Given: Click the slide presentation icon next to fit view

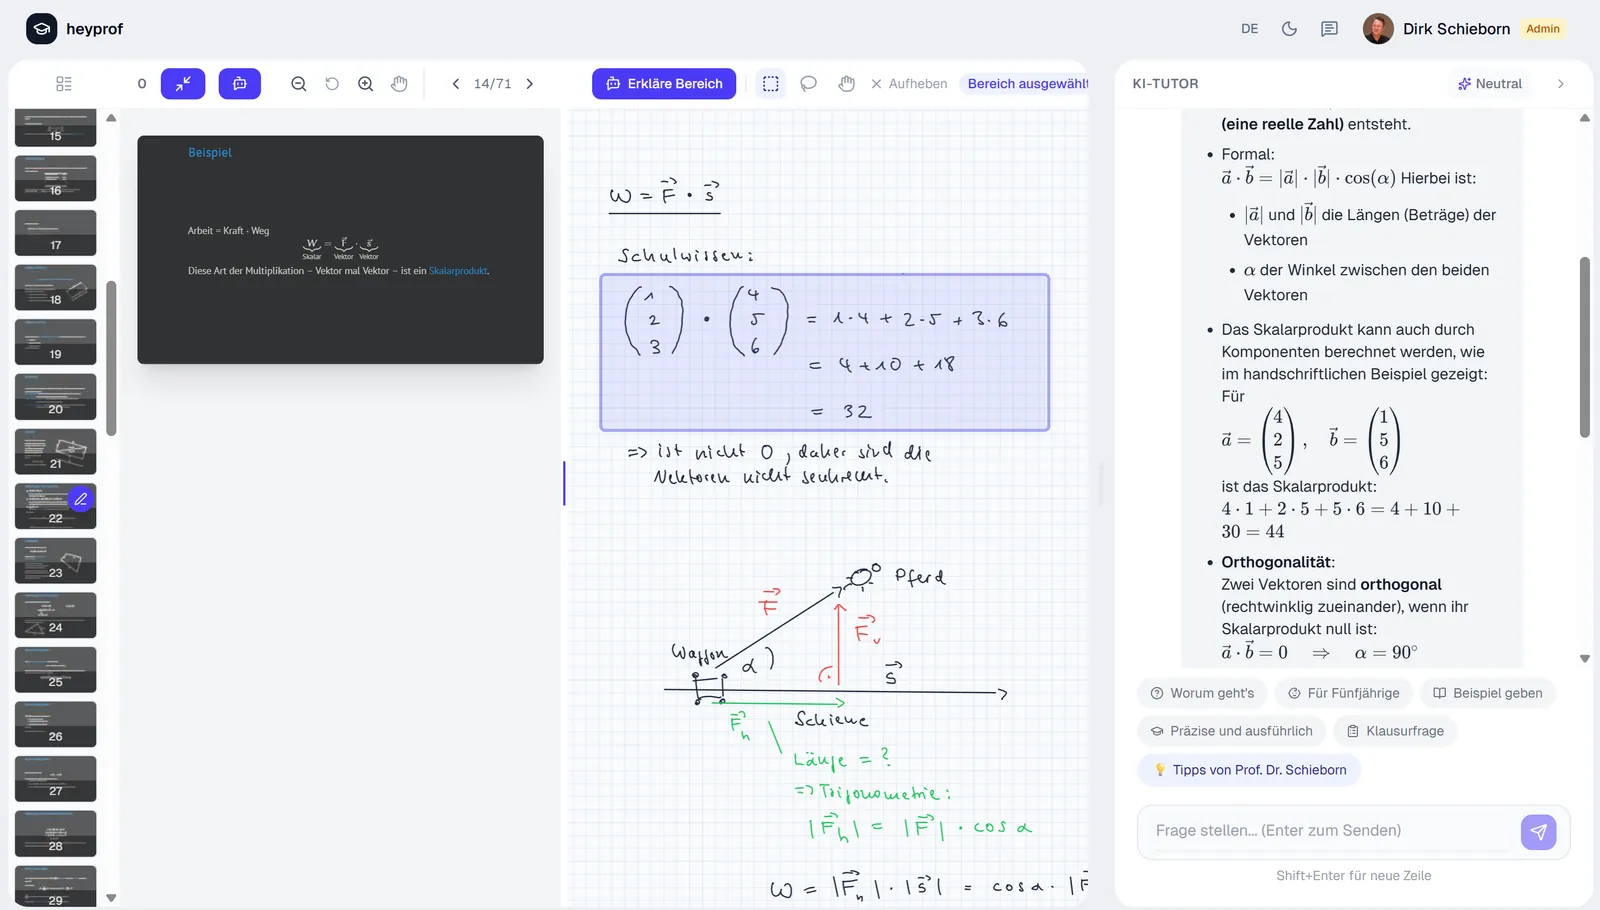Looking at the screenshot, I should click(240, 83).
